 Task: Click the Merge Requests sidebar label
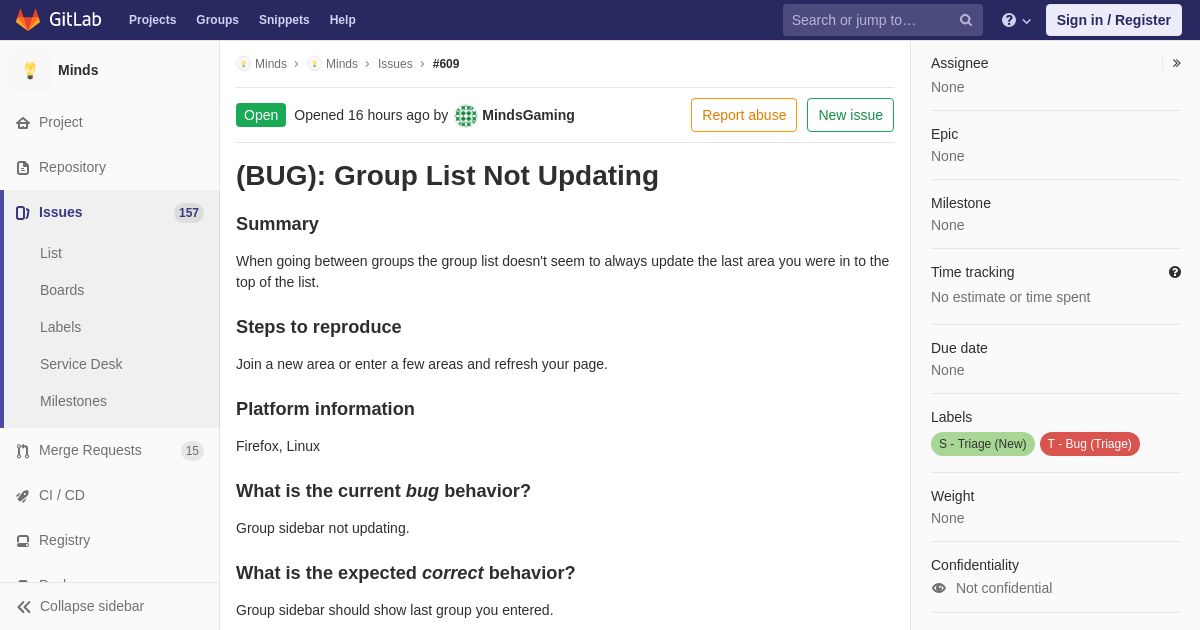tap(90, 450)
